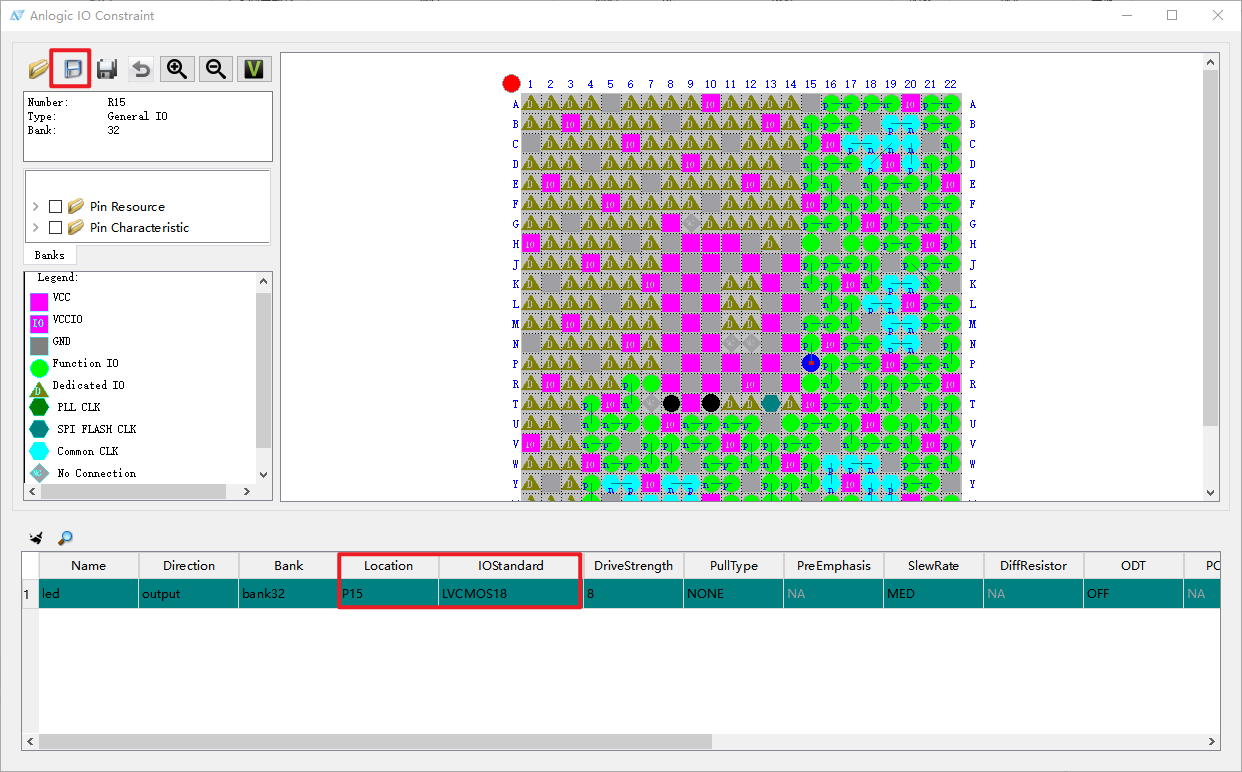Click the Dedicated IO triangle legend icon
1242x772 pixels.
tap(39, 389)
